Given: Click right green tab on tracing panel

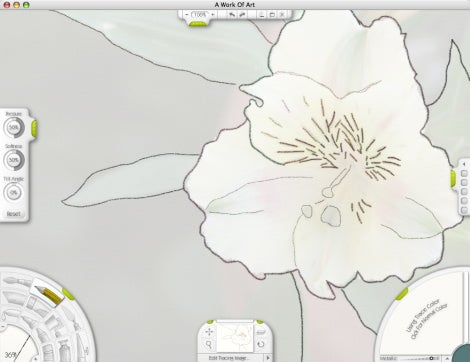Looking at the screenshot, I should [260, 322].
